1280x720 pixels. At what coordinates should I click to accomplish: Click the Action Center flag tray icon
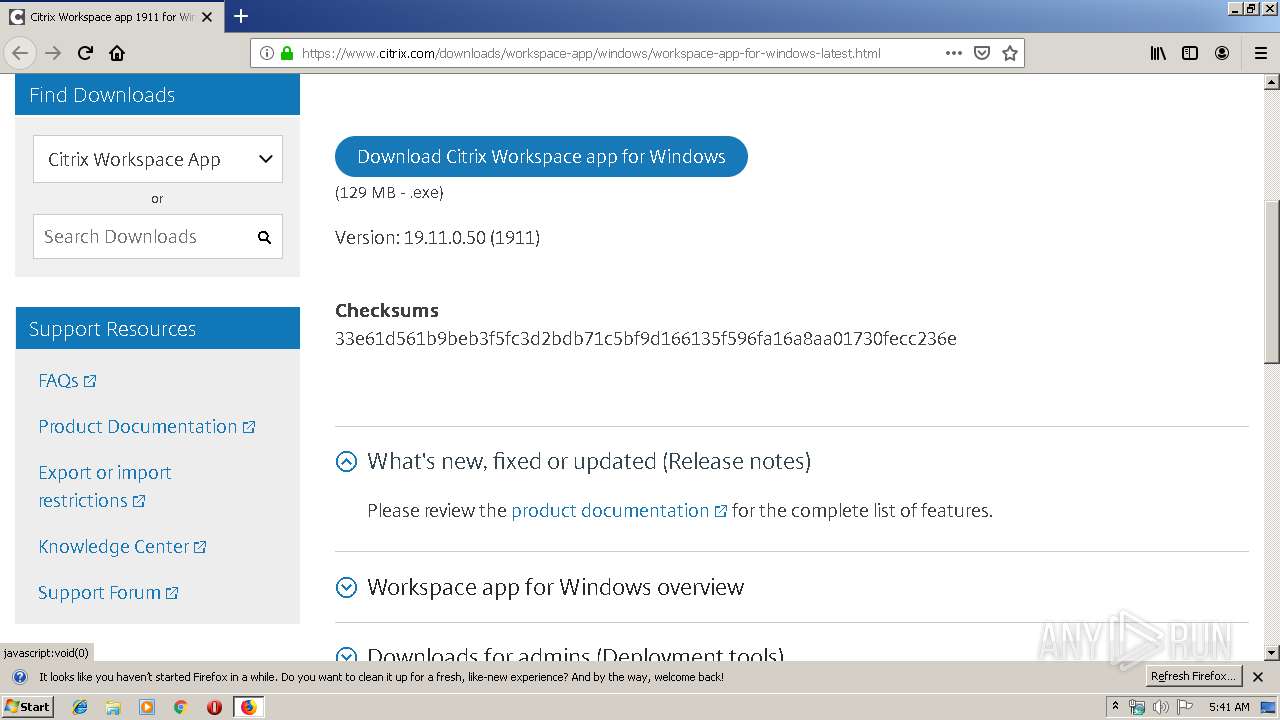(1184, 707)
